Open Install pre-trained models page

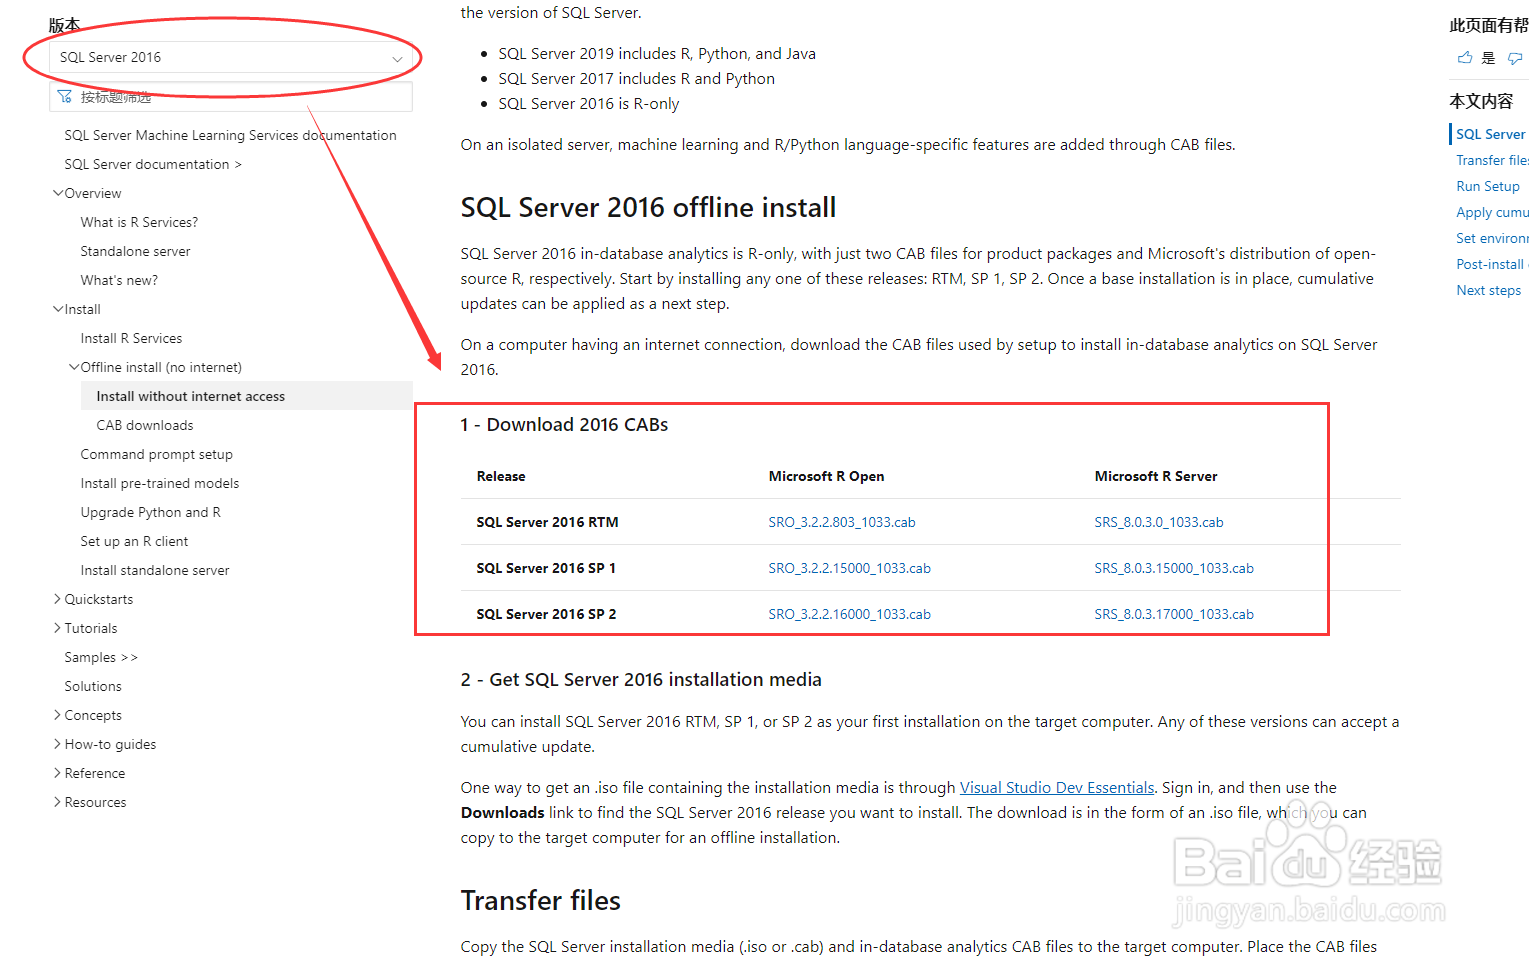click(160, 483)
